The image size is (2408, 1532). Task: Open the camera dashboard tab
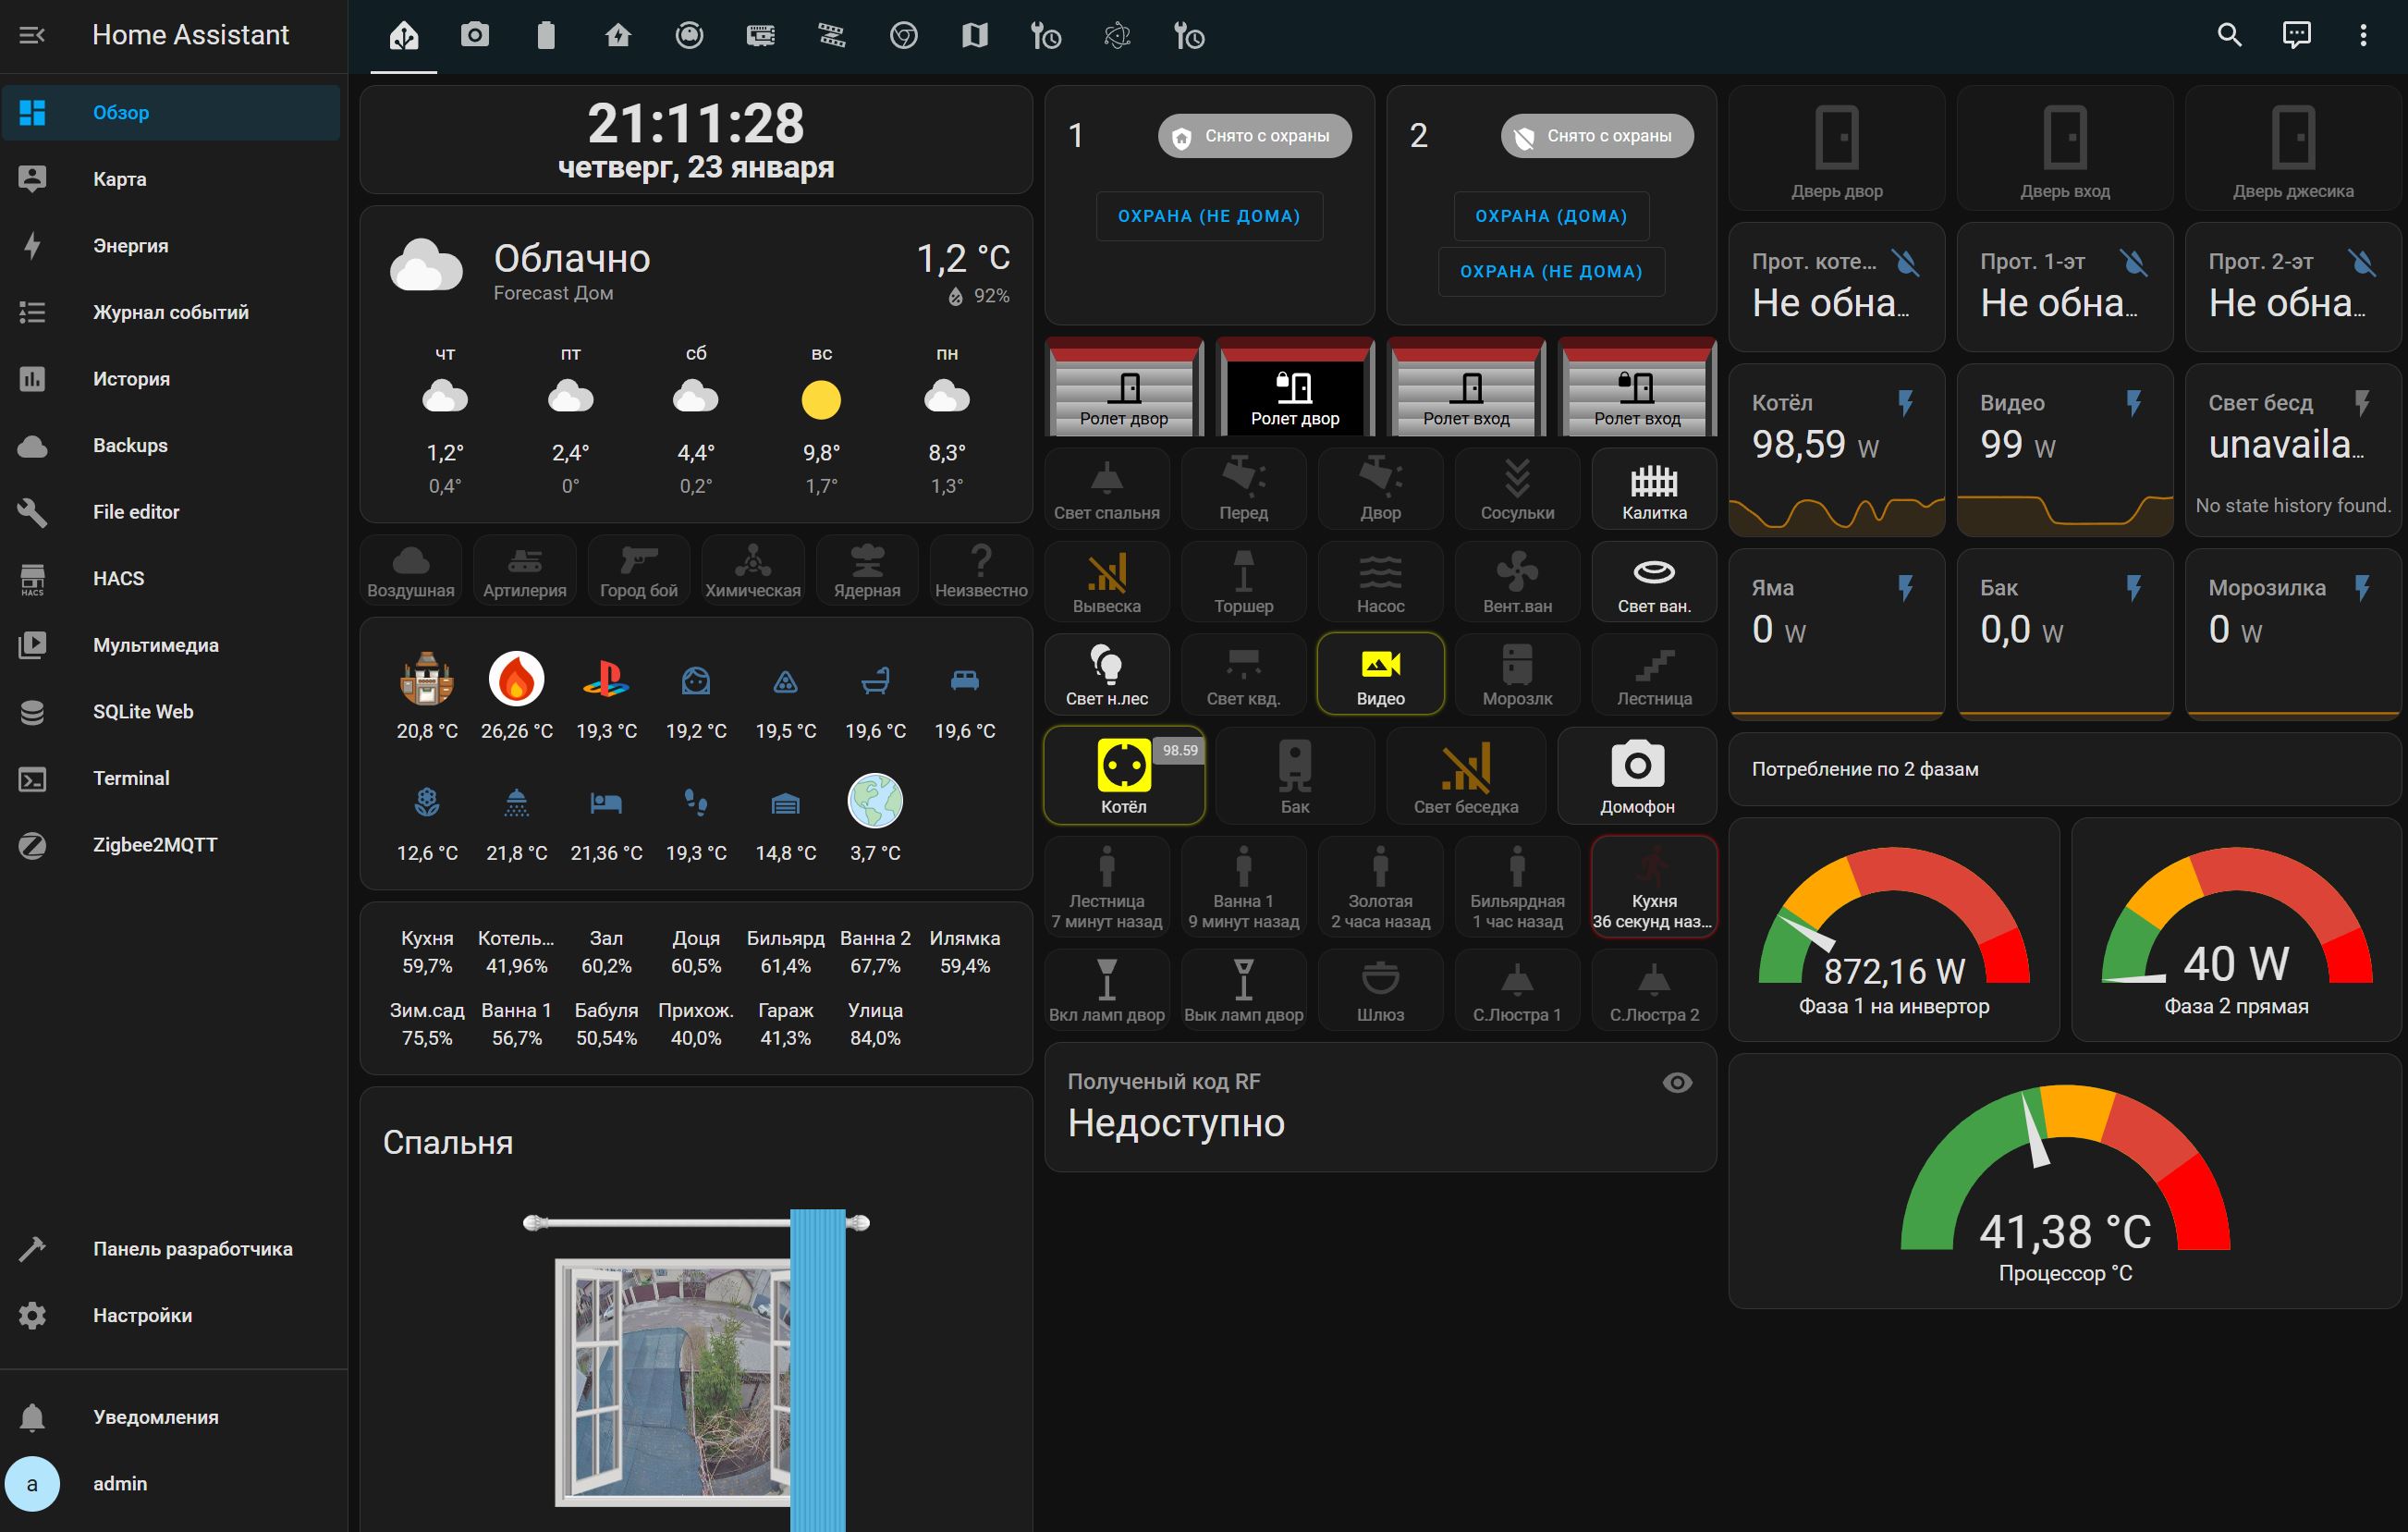[x=474, y=36]
